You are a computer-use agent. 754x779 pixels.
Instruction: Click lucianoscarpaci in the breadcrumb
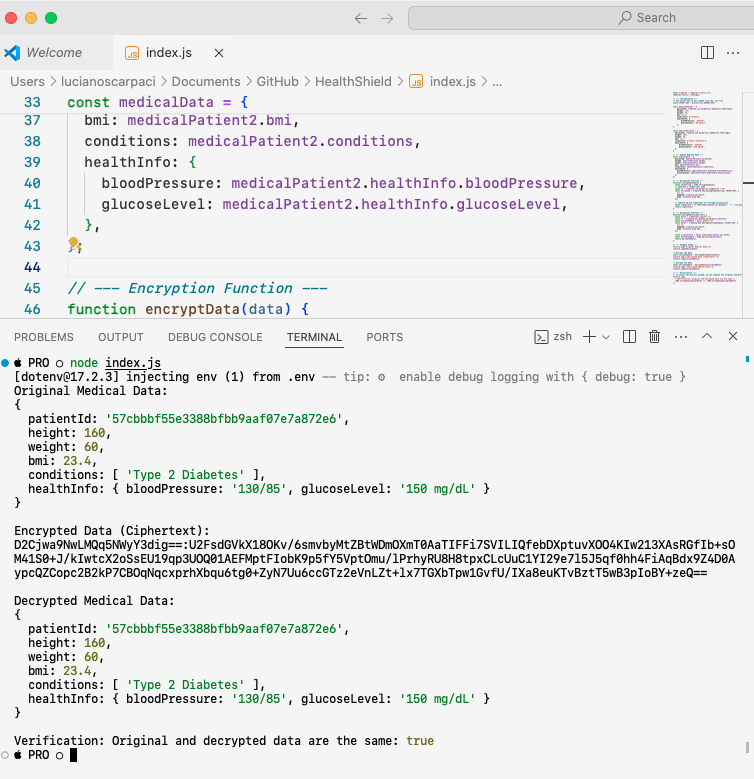108,81
